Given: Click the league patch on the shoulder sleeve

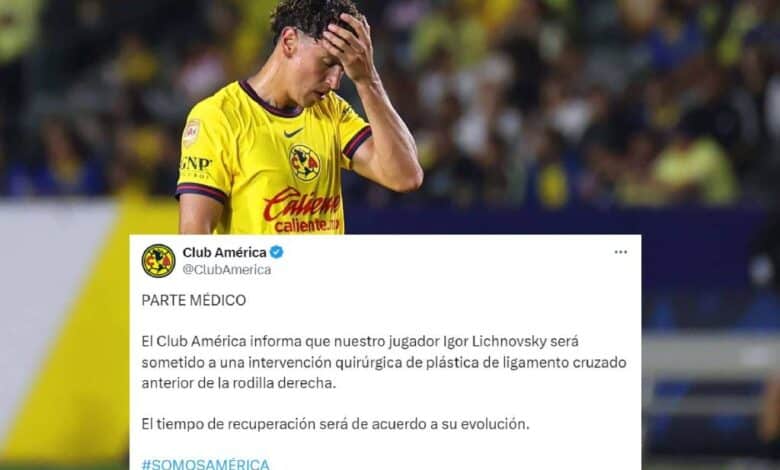Looking at the screenshot, I should 191,133.
